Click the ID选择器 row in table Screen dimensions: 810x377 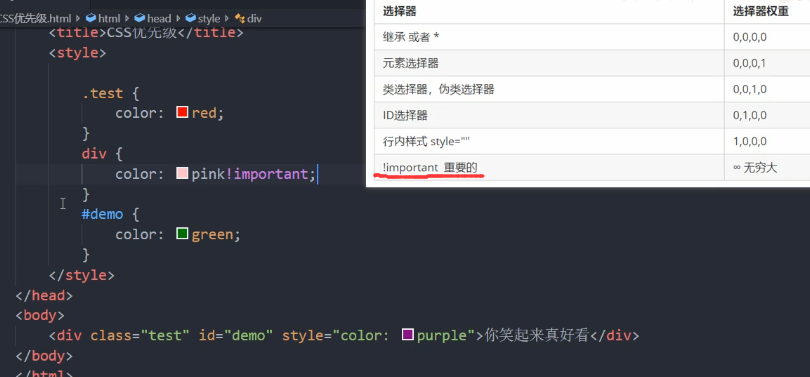pyautogui.click(x=591, y=115)
